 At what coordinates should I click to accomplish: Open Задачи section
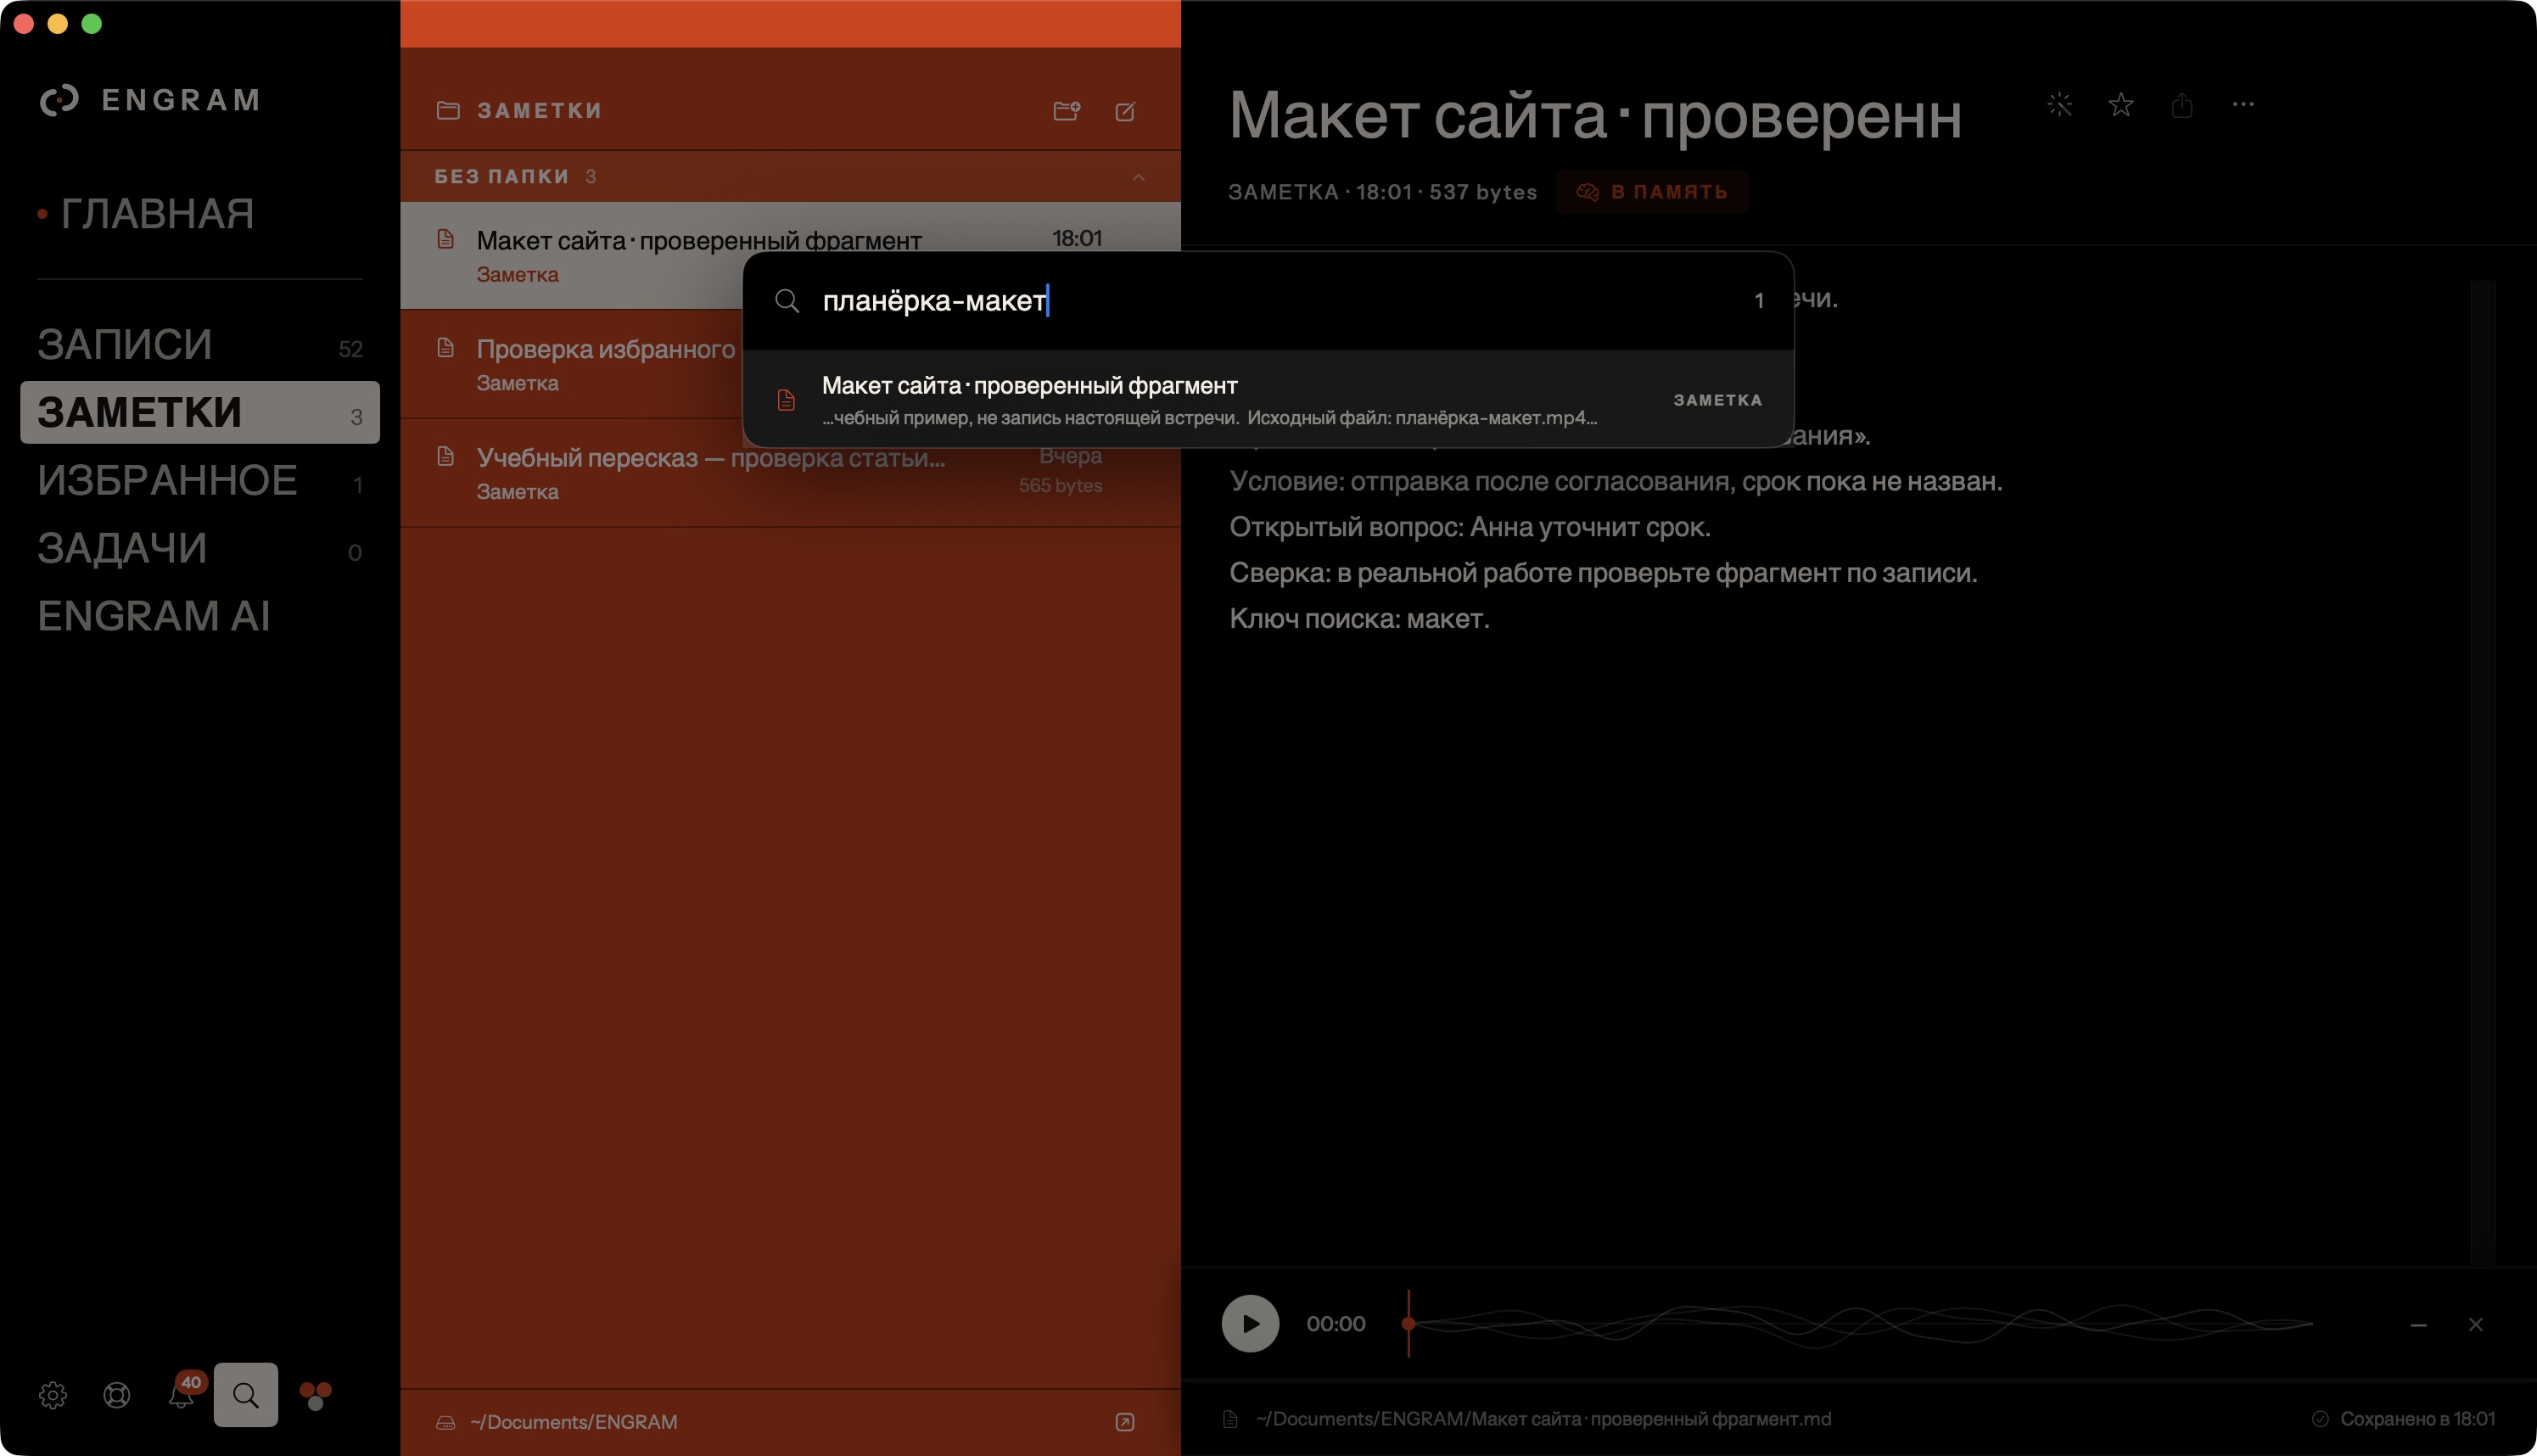(200, 548)
